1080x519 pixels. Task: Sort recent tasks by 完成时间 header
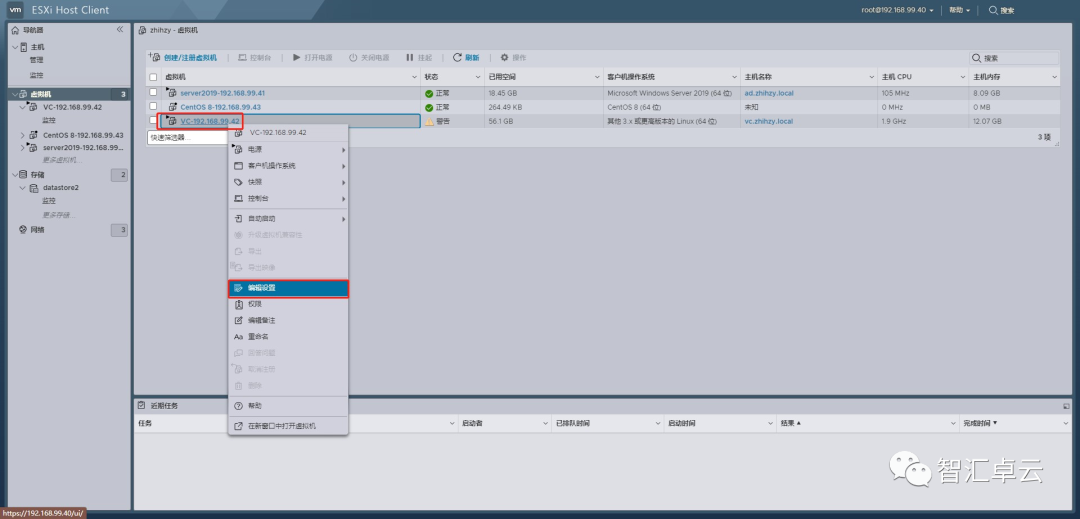click(979, 423)
